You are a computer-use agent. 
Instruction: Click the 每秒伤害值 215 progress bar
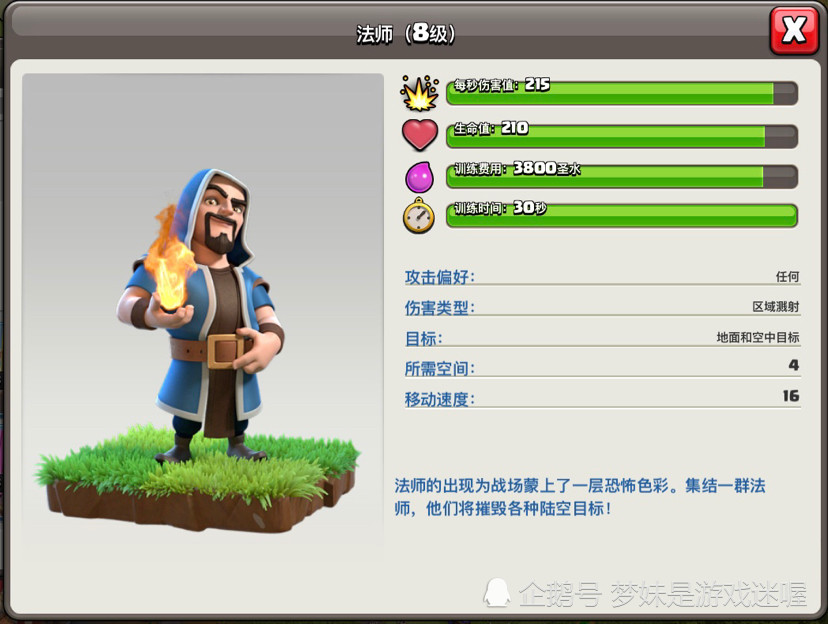[x=622, y=92]
